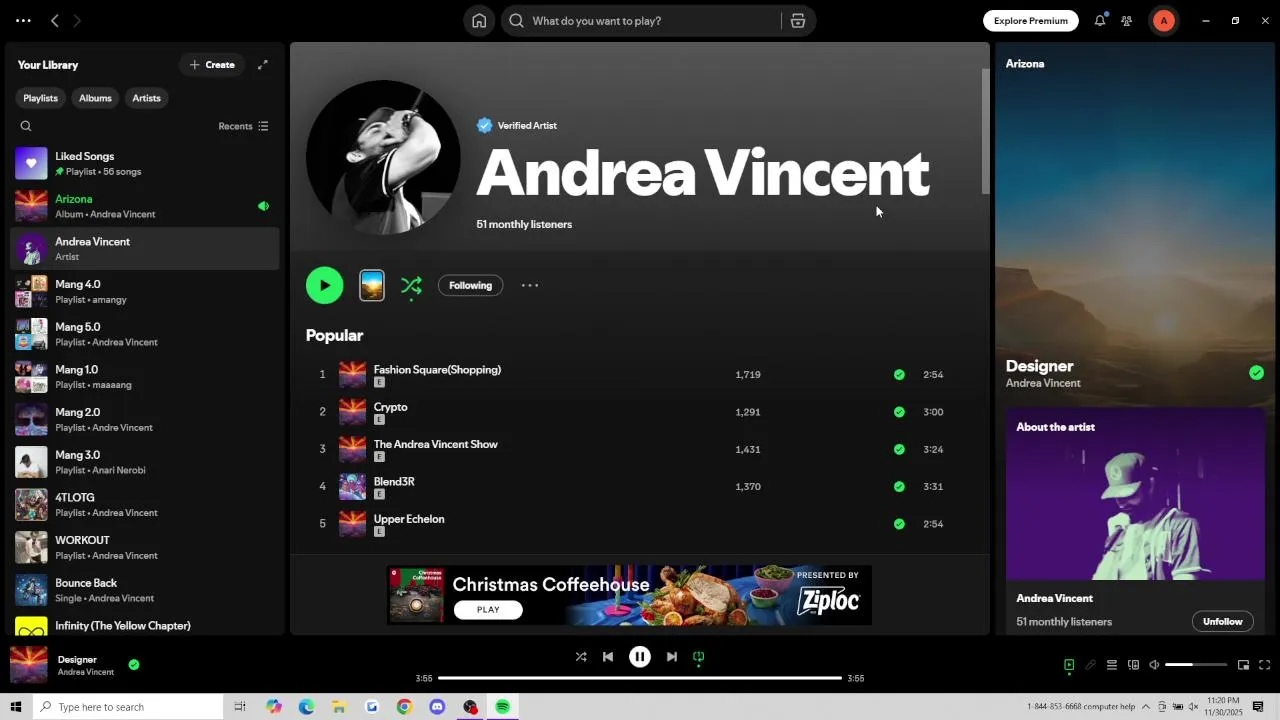This screenshot has height=720, width=1280.
Task: Search in Your Library
Action: point(26,126)
